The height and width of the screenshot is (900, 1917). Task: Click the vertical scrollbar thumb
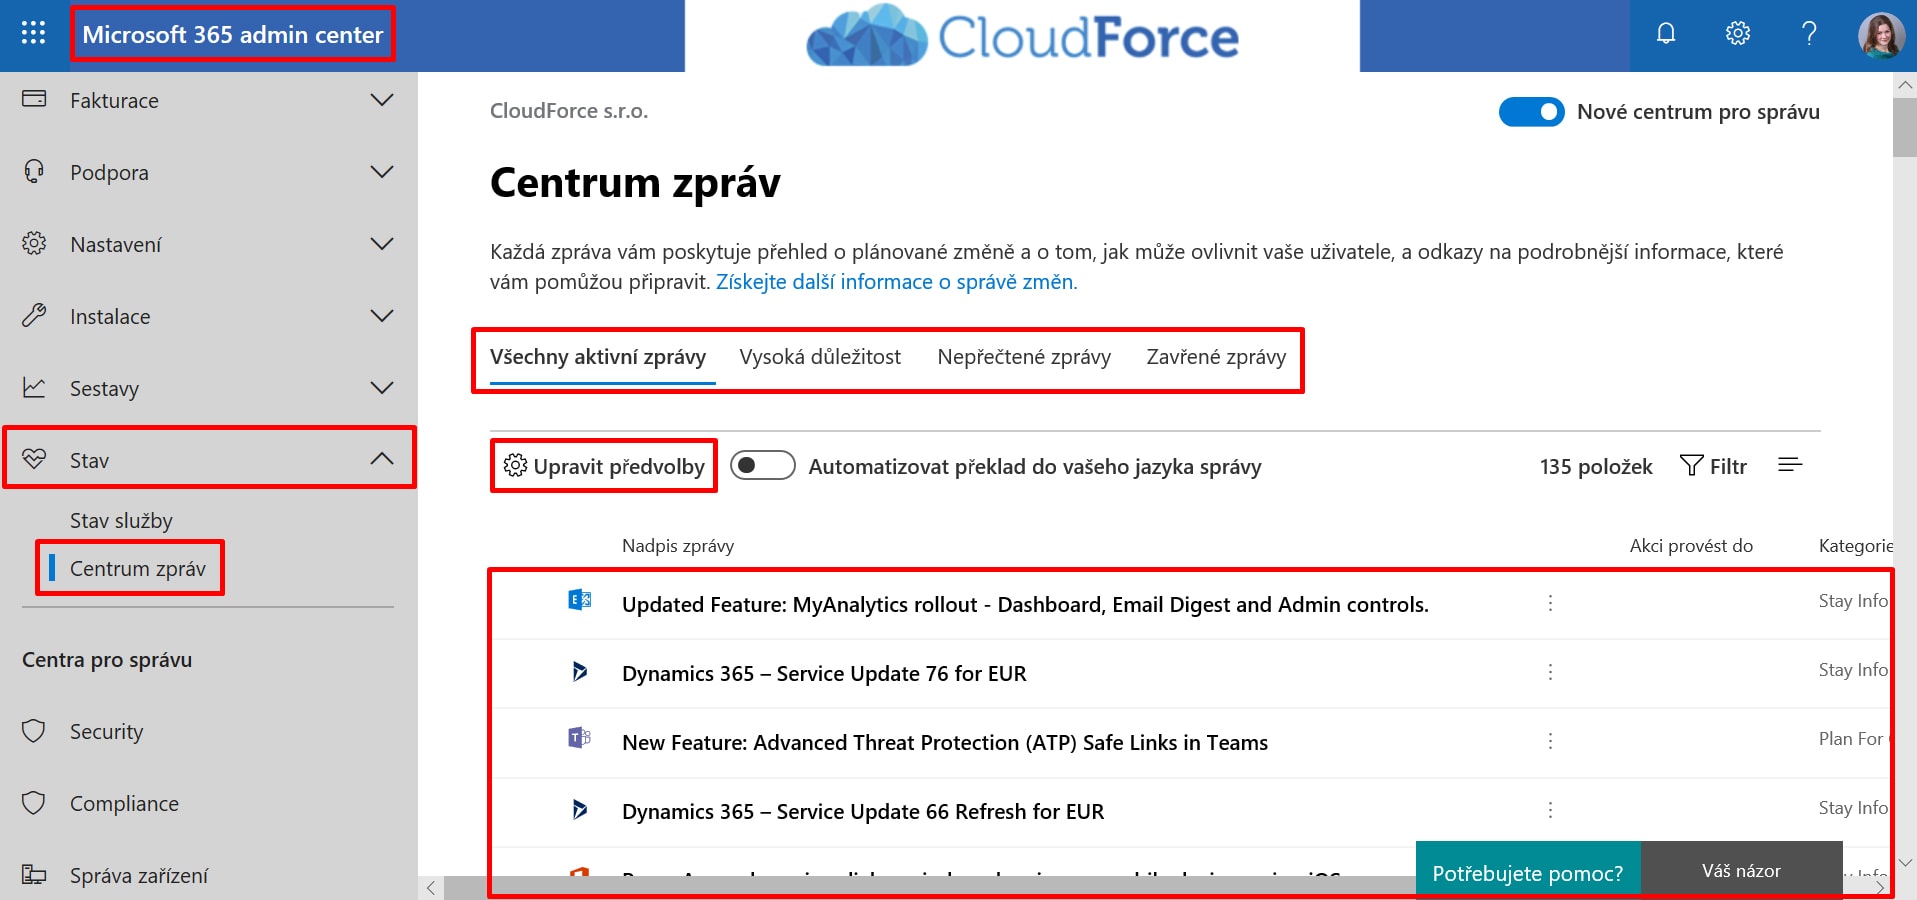tap(1905, 127)
